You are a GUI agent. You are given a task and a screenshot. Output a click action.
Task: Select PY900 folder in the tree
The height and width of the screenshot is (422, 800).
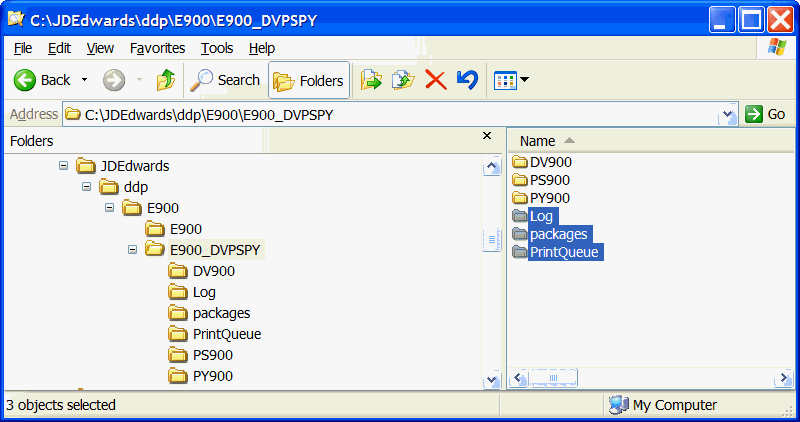213,376
